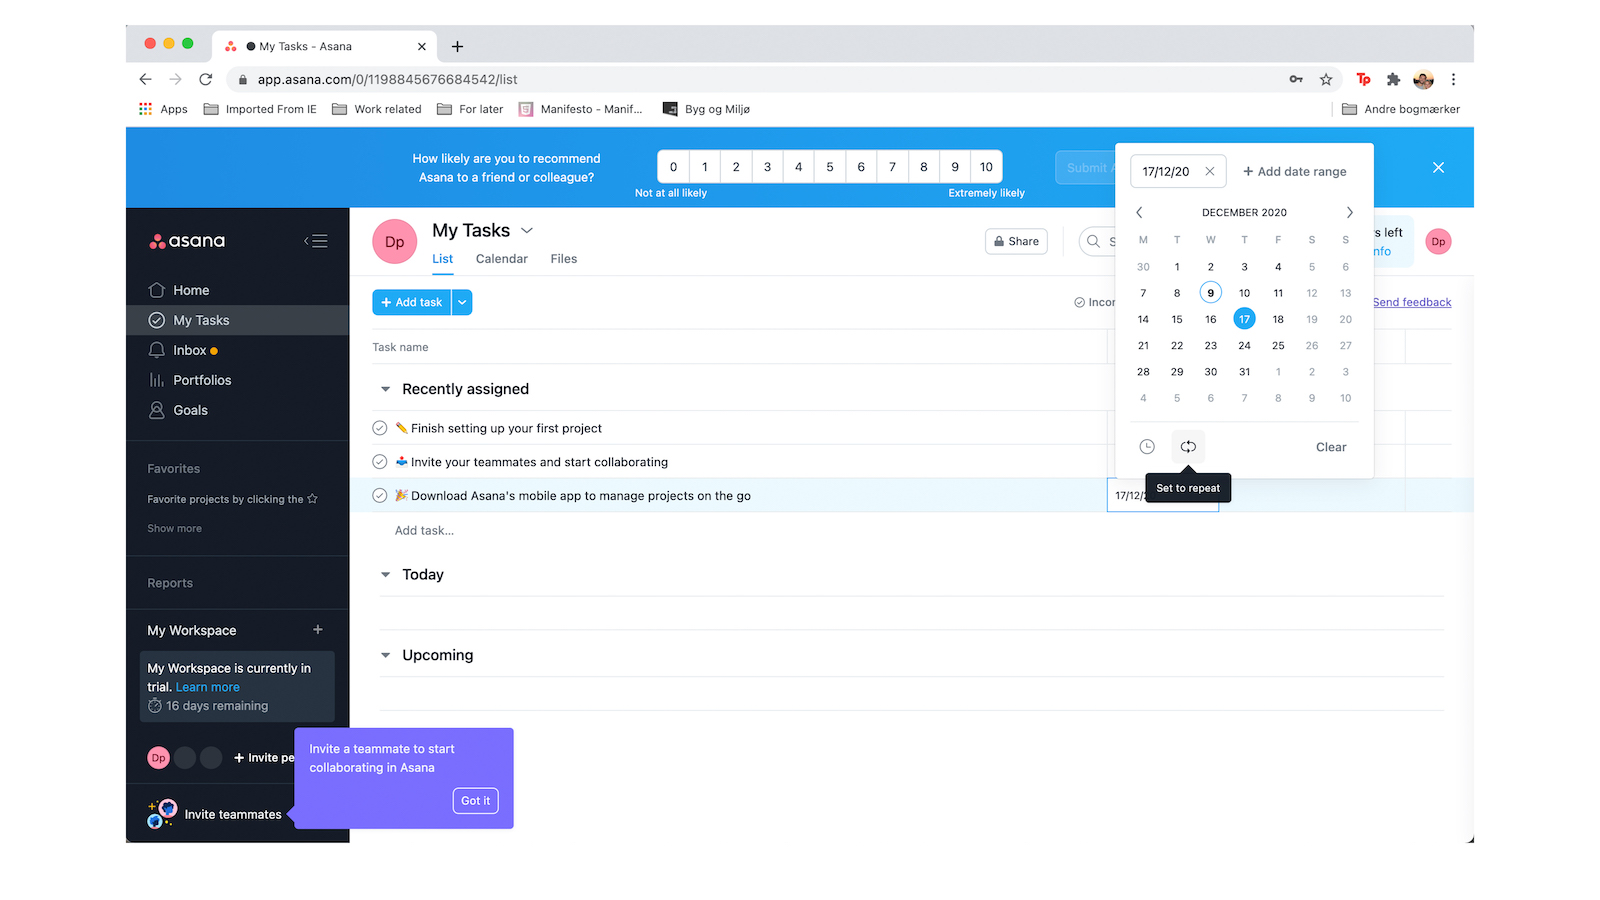Image resolution: width=1600 pixels, height=900 pixels.
Task: Click the Invite teammates icon at bottom left
Action: tap(161, 813)
